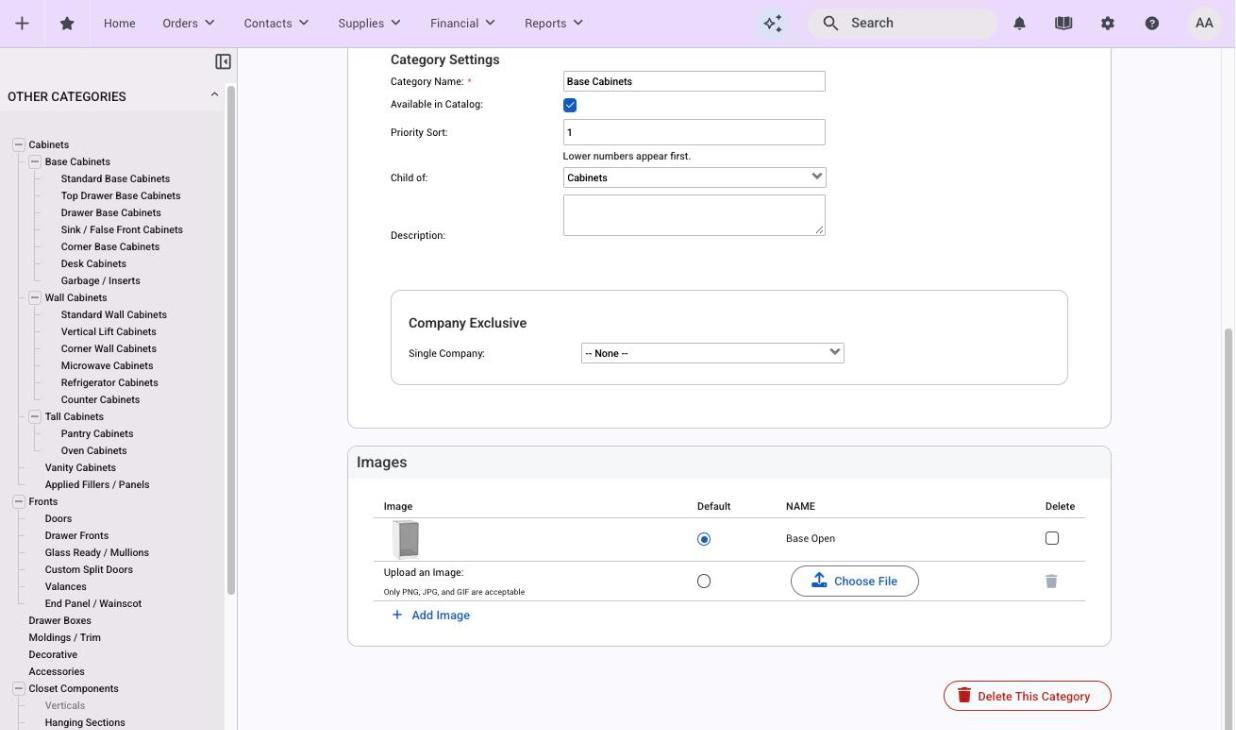Viewport: 1236px width, 730px height.
Task: Open the settings gear icon
Action: 1108,23
